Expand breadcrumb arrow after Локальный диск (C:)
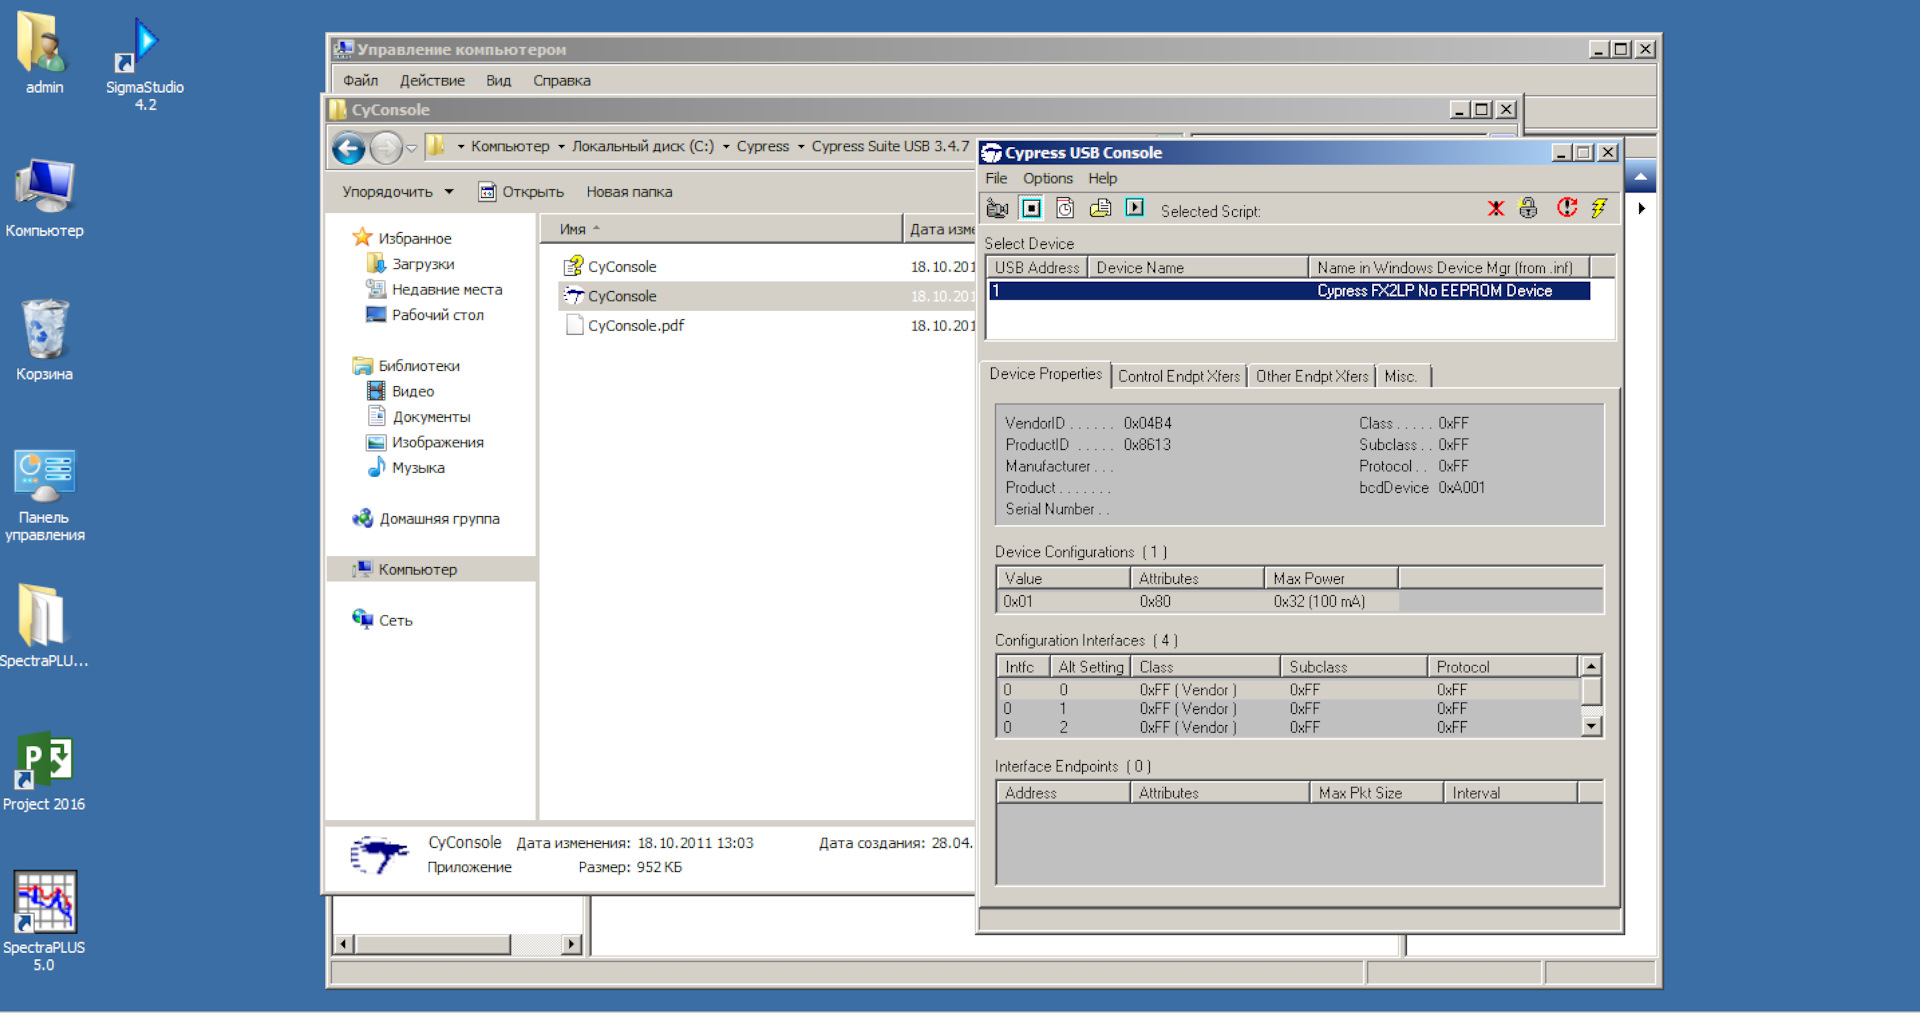 (x=726, y=147)
